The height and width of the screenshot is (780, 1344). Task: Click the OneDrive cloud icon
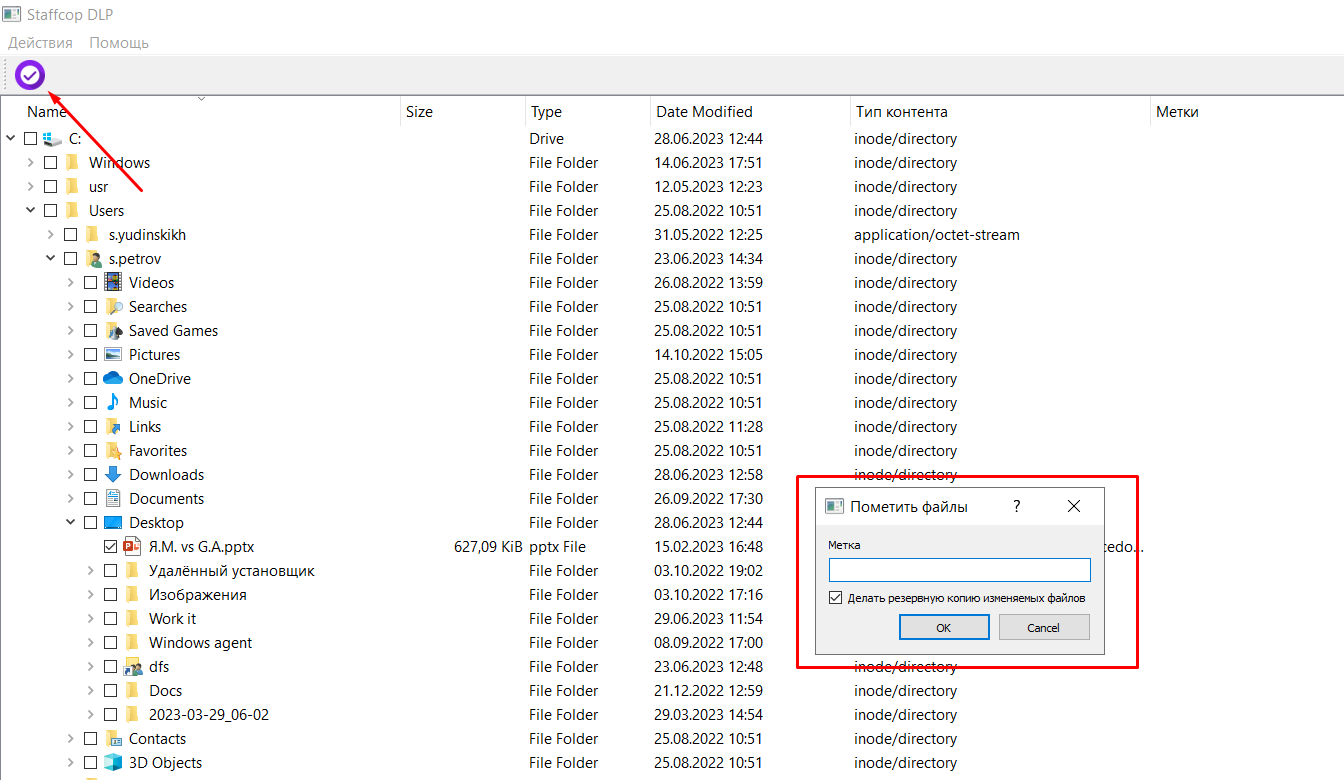coord(113,379)
